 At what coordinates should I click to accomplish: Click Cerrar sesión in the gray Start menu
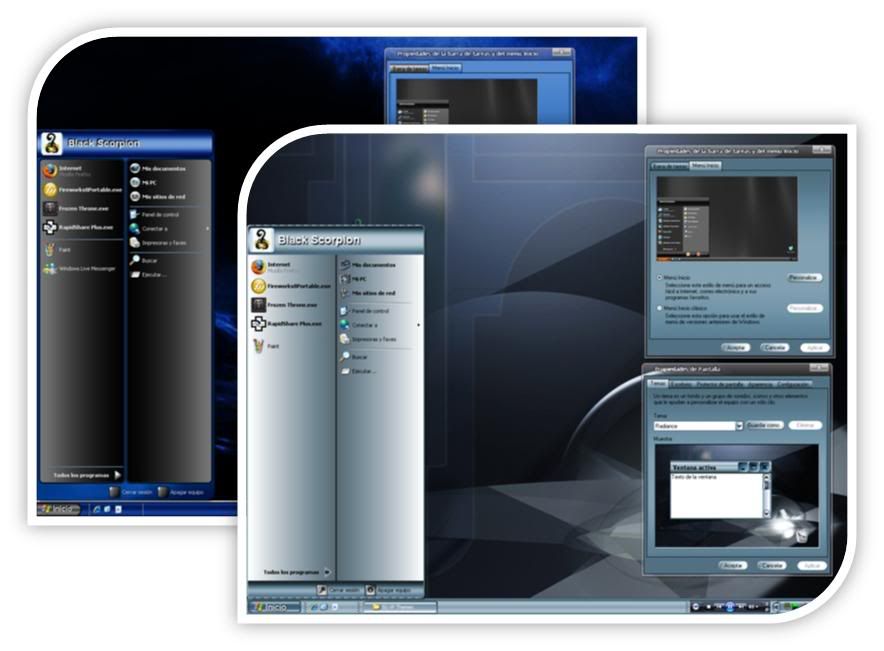coord(338,590)
